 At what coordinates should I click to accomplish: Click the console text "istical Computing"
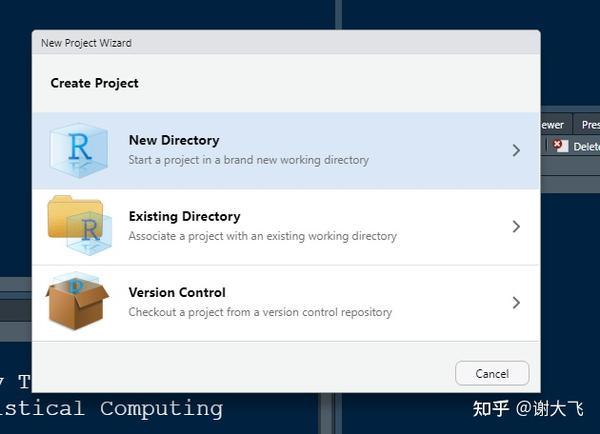(110, 408)
